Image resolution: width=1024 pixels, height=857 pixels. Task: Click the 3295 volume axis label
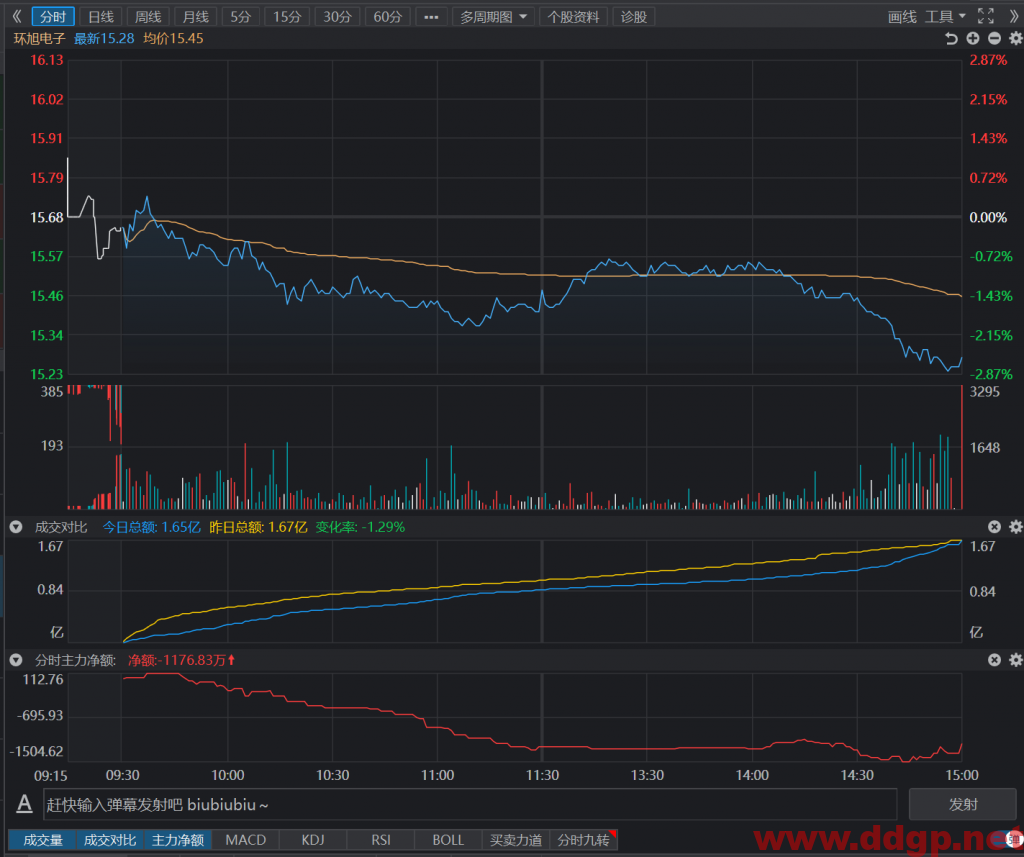pyautogui.click(x=984, y=392)
